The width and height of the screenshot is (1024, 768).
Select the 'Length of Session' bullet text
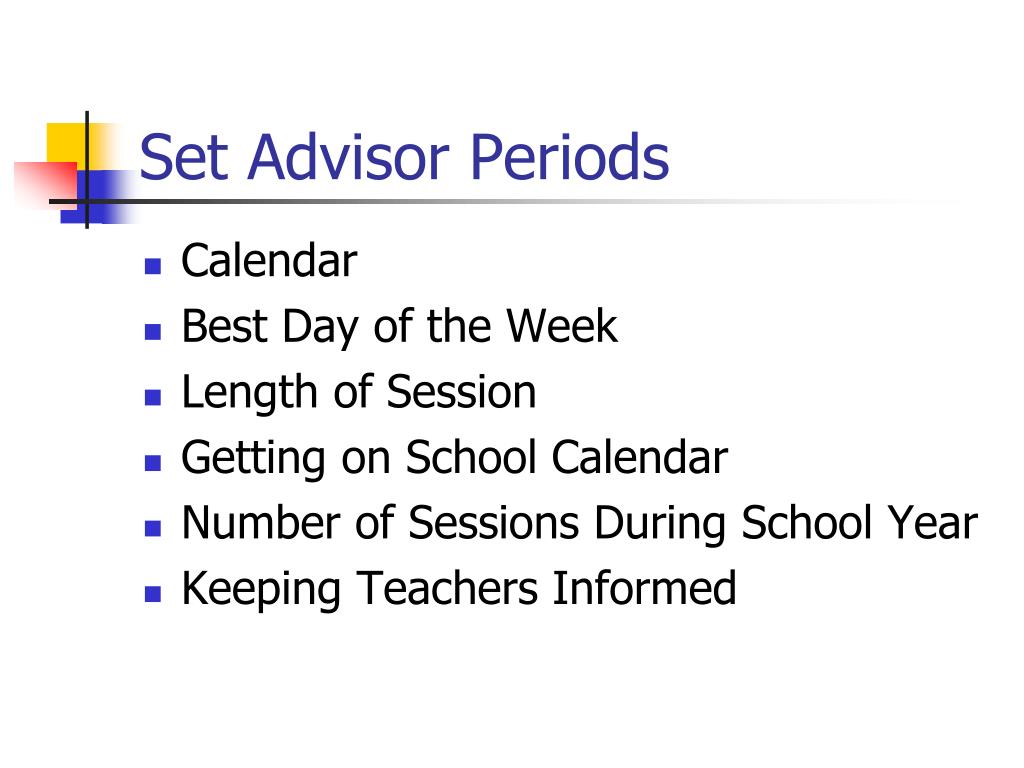[x=359, y=392]
